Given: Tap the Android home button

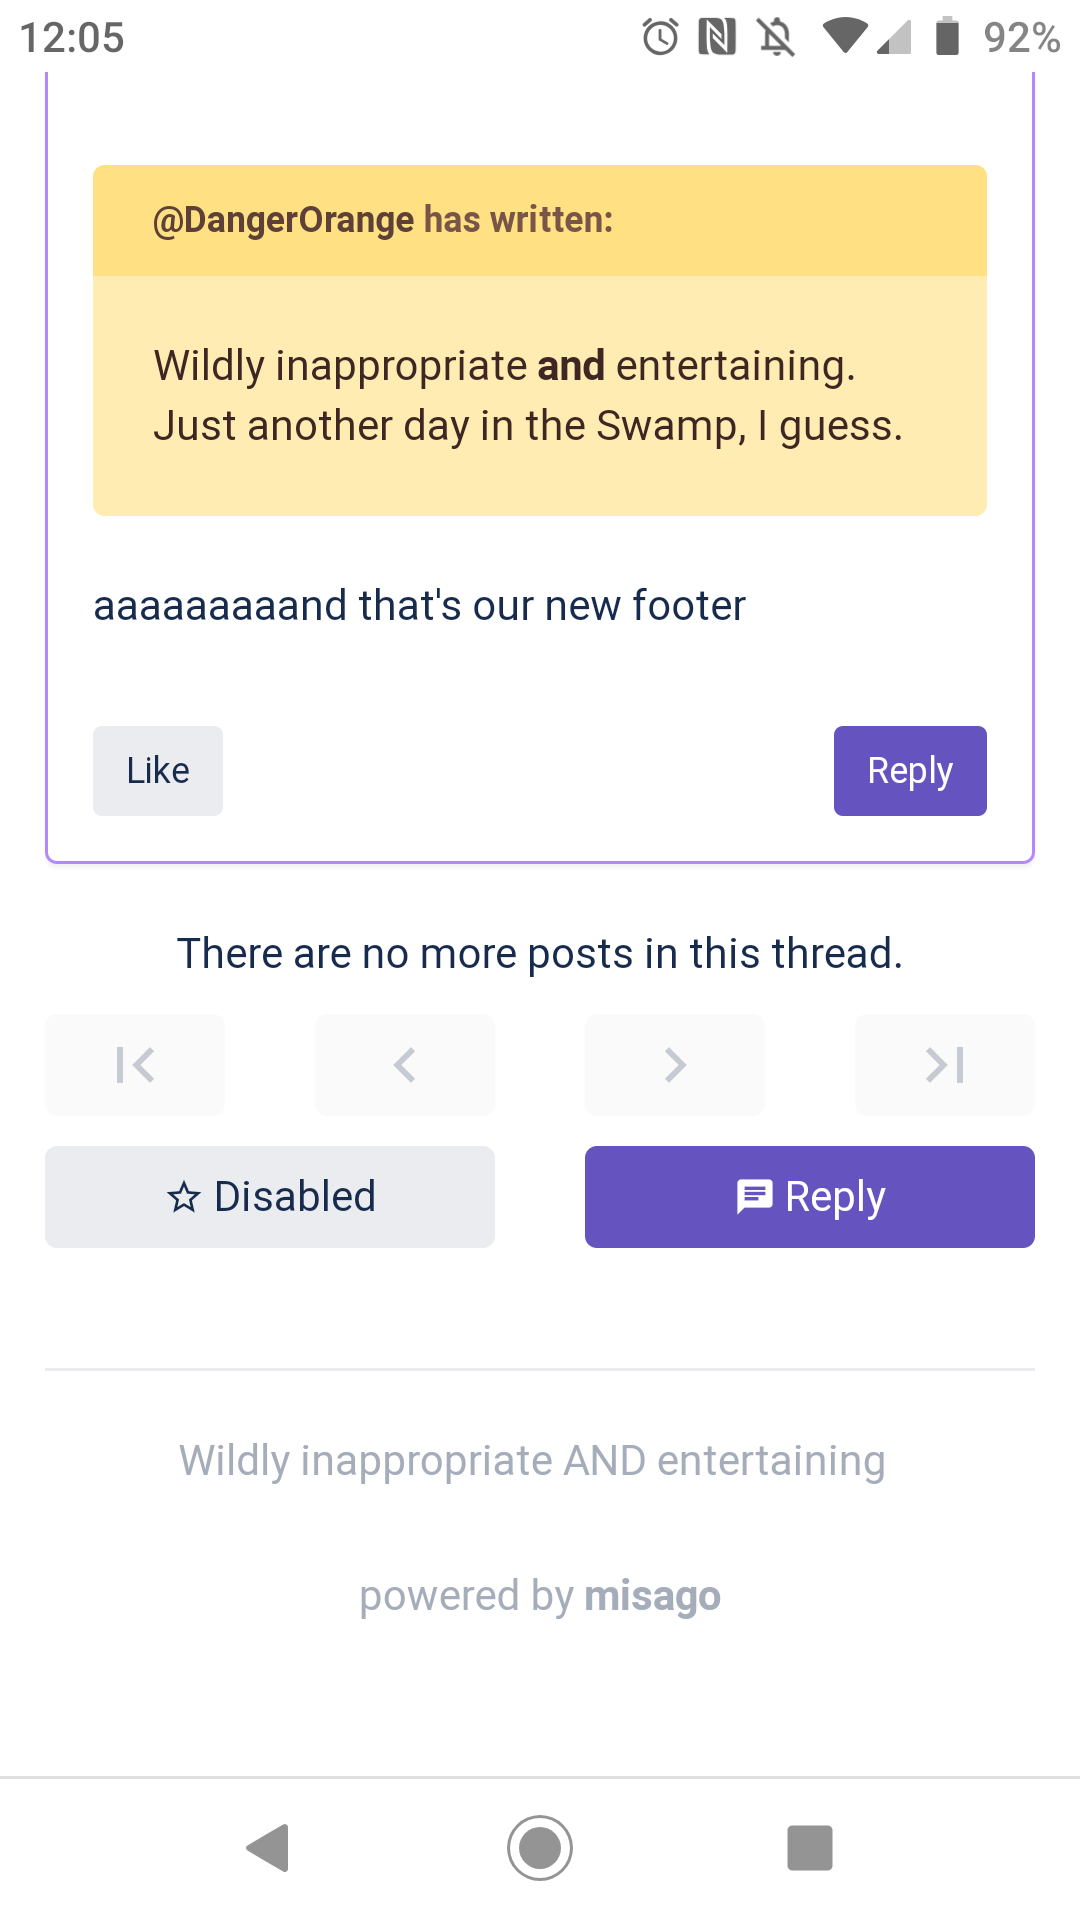Looking at the screenshot, I should (540, 1847).
